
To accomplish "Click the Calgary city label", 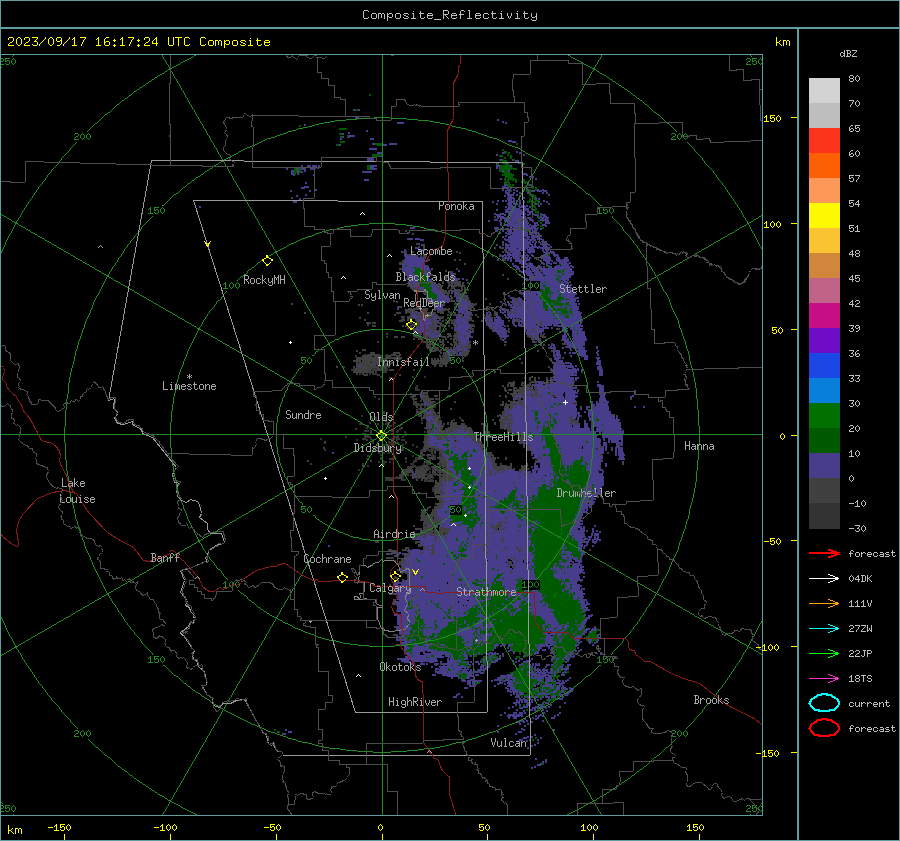I will tap(390, 588).
